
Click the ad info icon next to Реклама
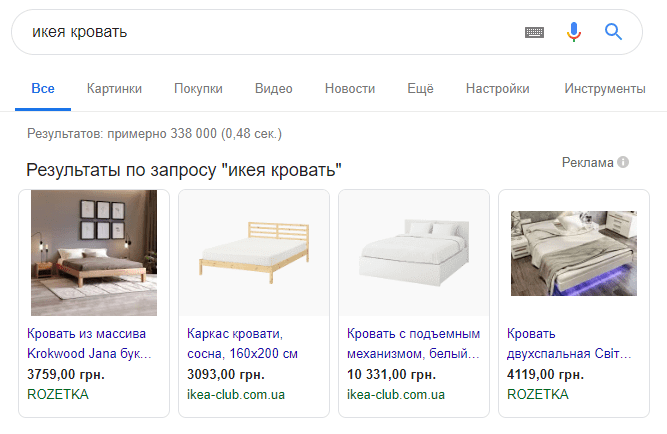pyautogui.click(x=623, y=162)
